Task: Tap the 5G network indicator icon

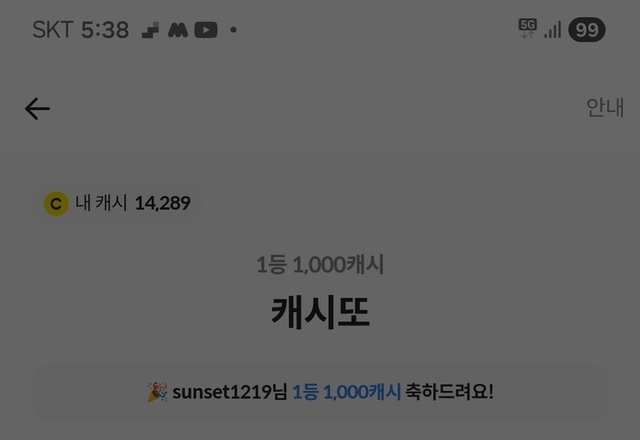Action: 527,29
